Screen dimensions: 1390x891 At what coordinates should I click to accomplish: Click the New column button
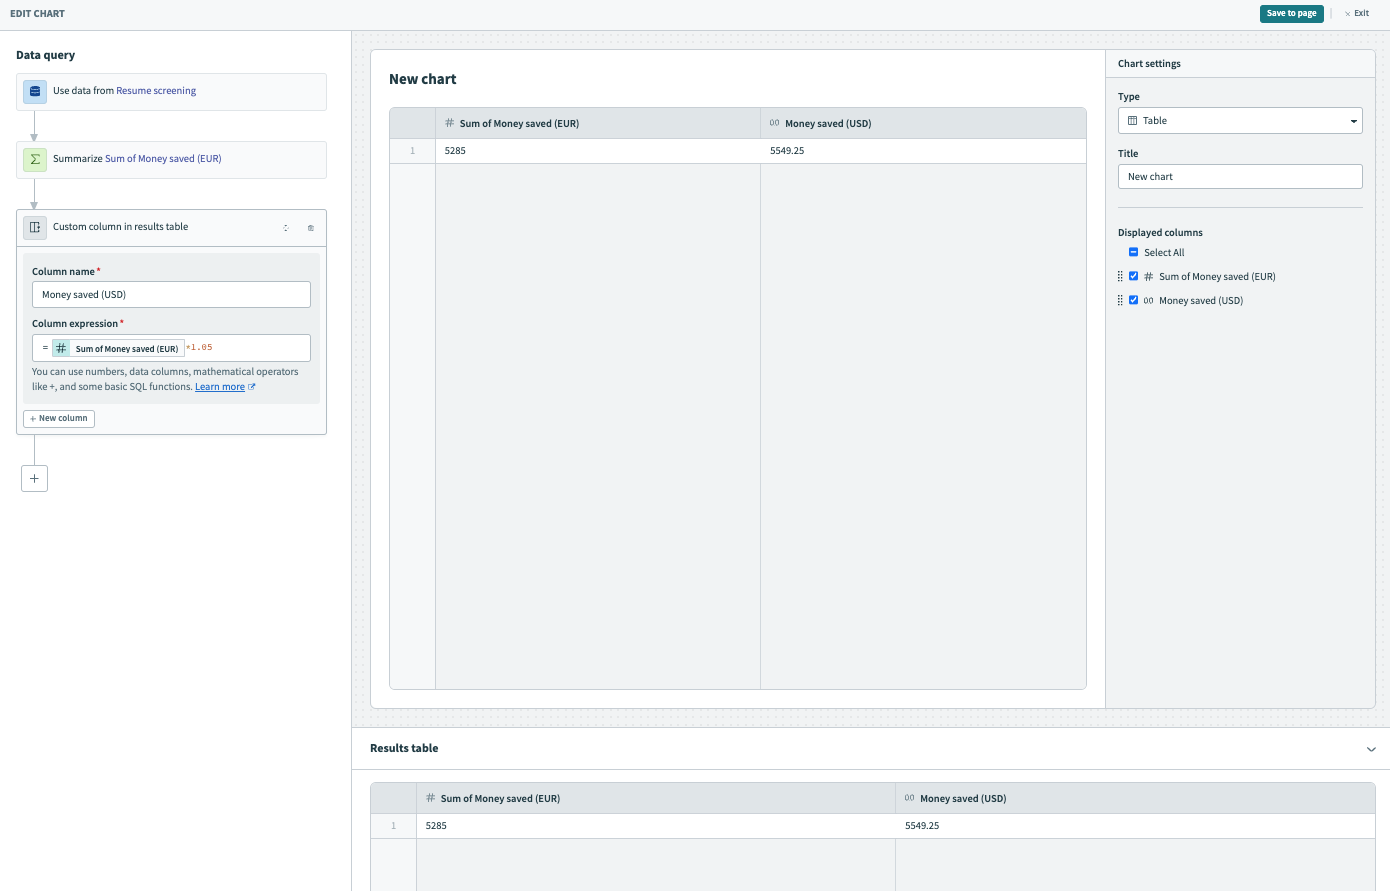59,418
